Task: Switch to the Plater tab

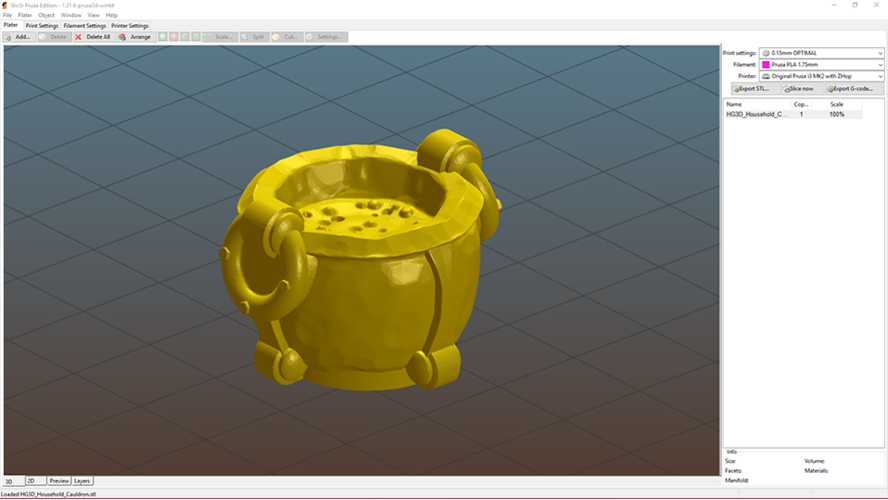Action: click(11, 25)
